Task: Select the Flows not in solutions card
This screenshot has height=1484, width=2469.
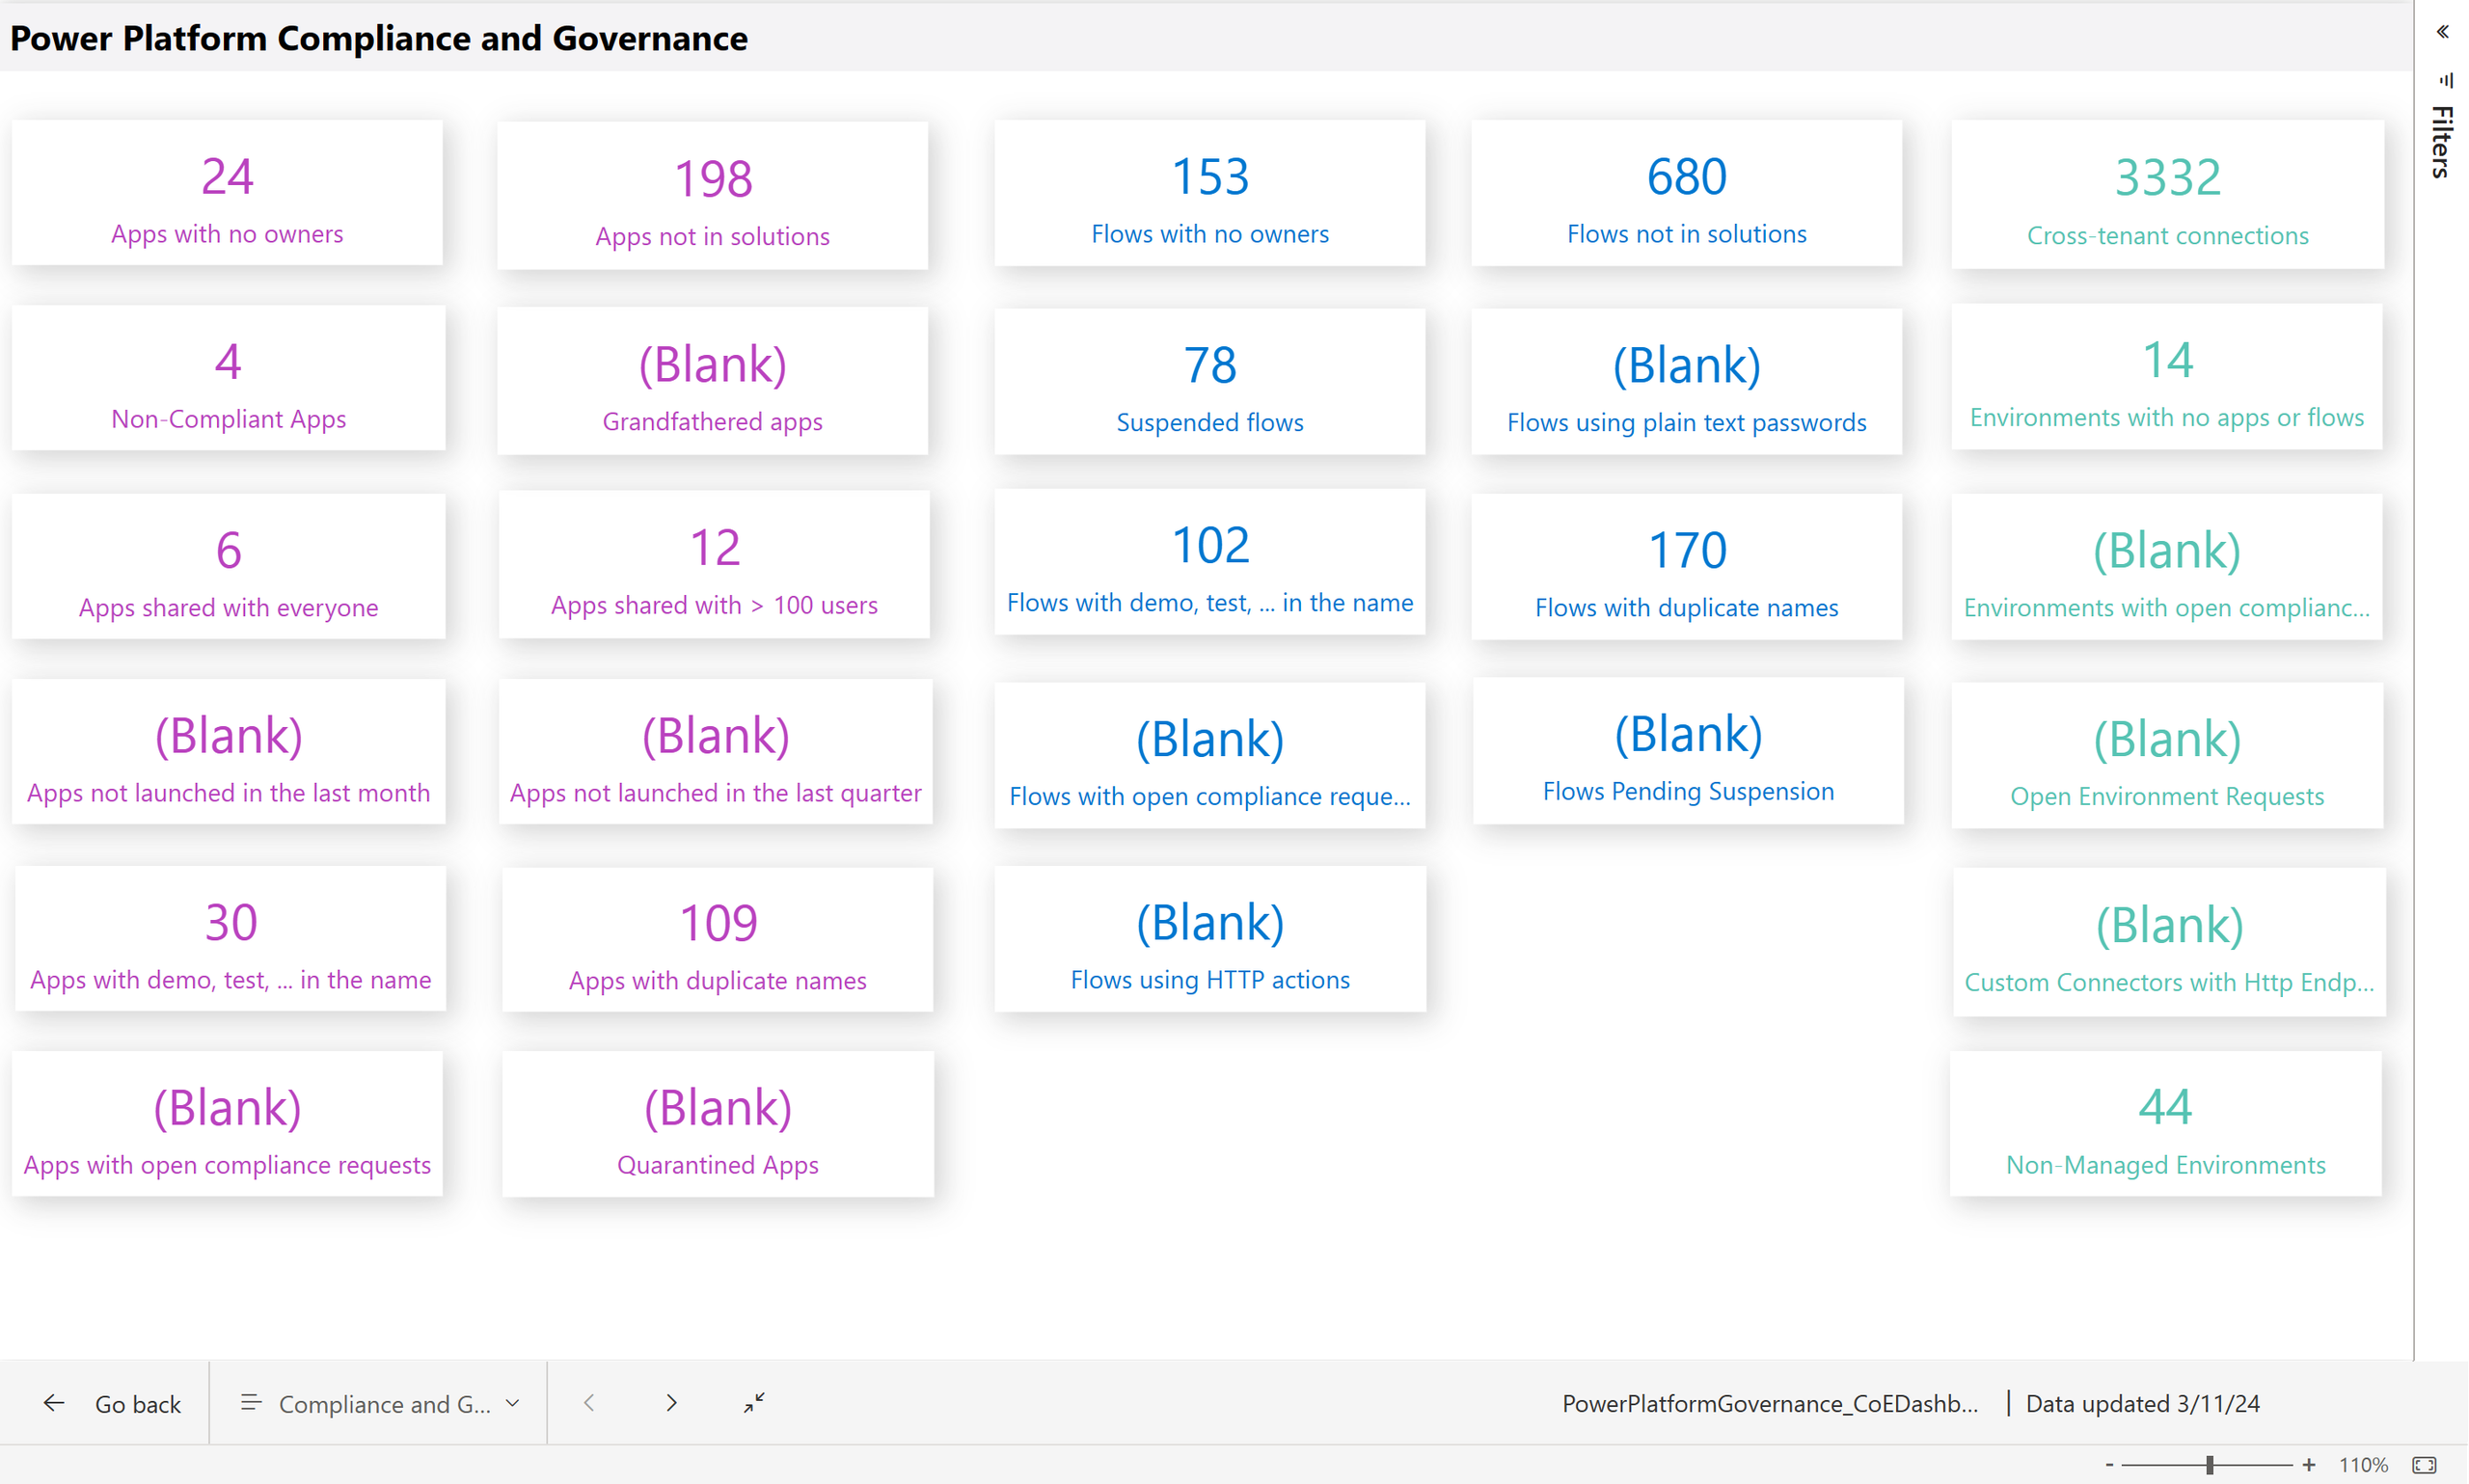Action: [1686, 194]
